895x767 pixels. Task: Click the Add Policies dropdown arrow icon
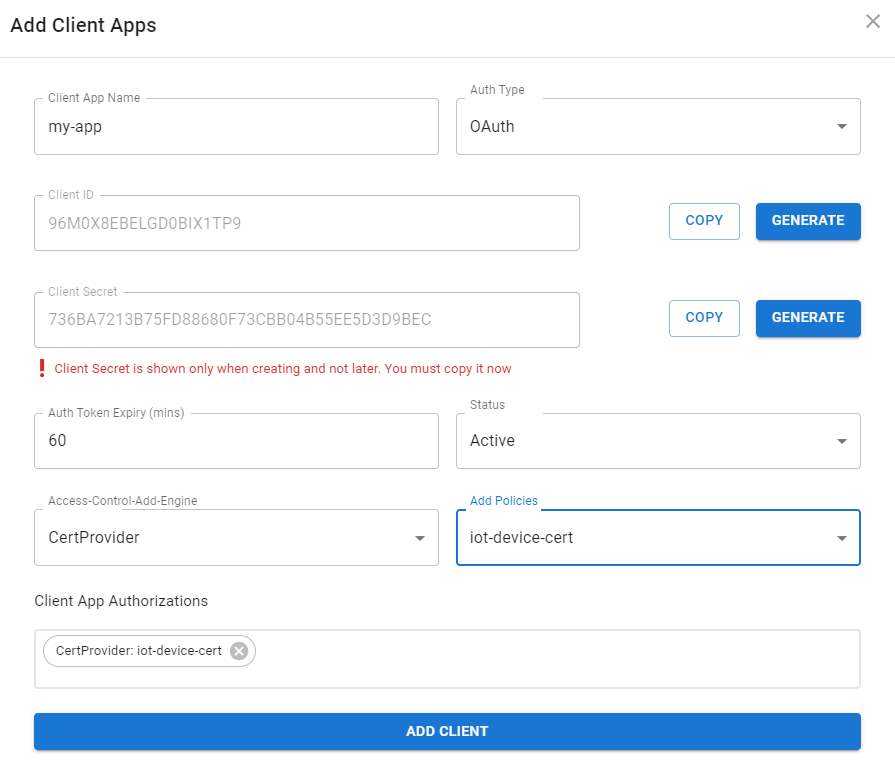(844, 538)
